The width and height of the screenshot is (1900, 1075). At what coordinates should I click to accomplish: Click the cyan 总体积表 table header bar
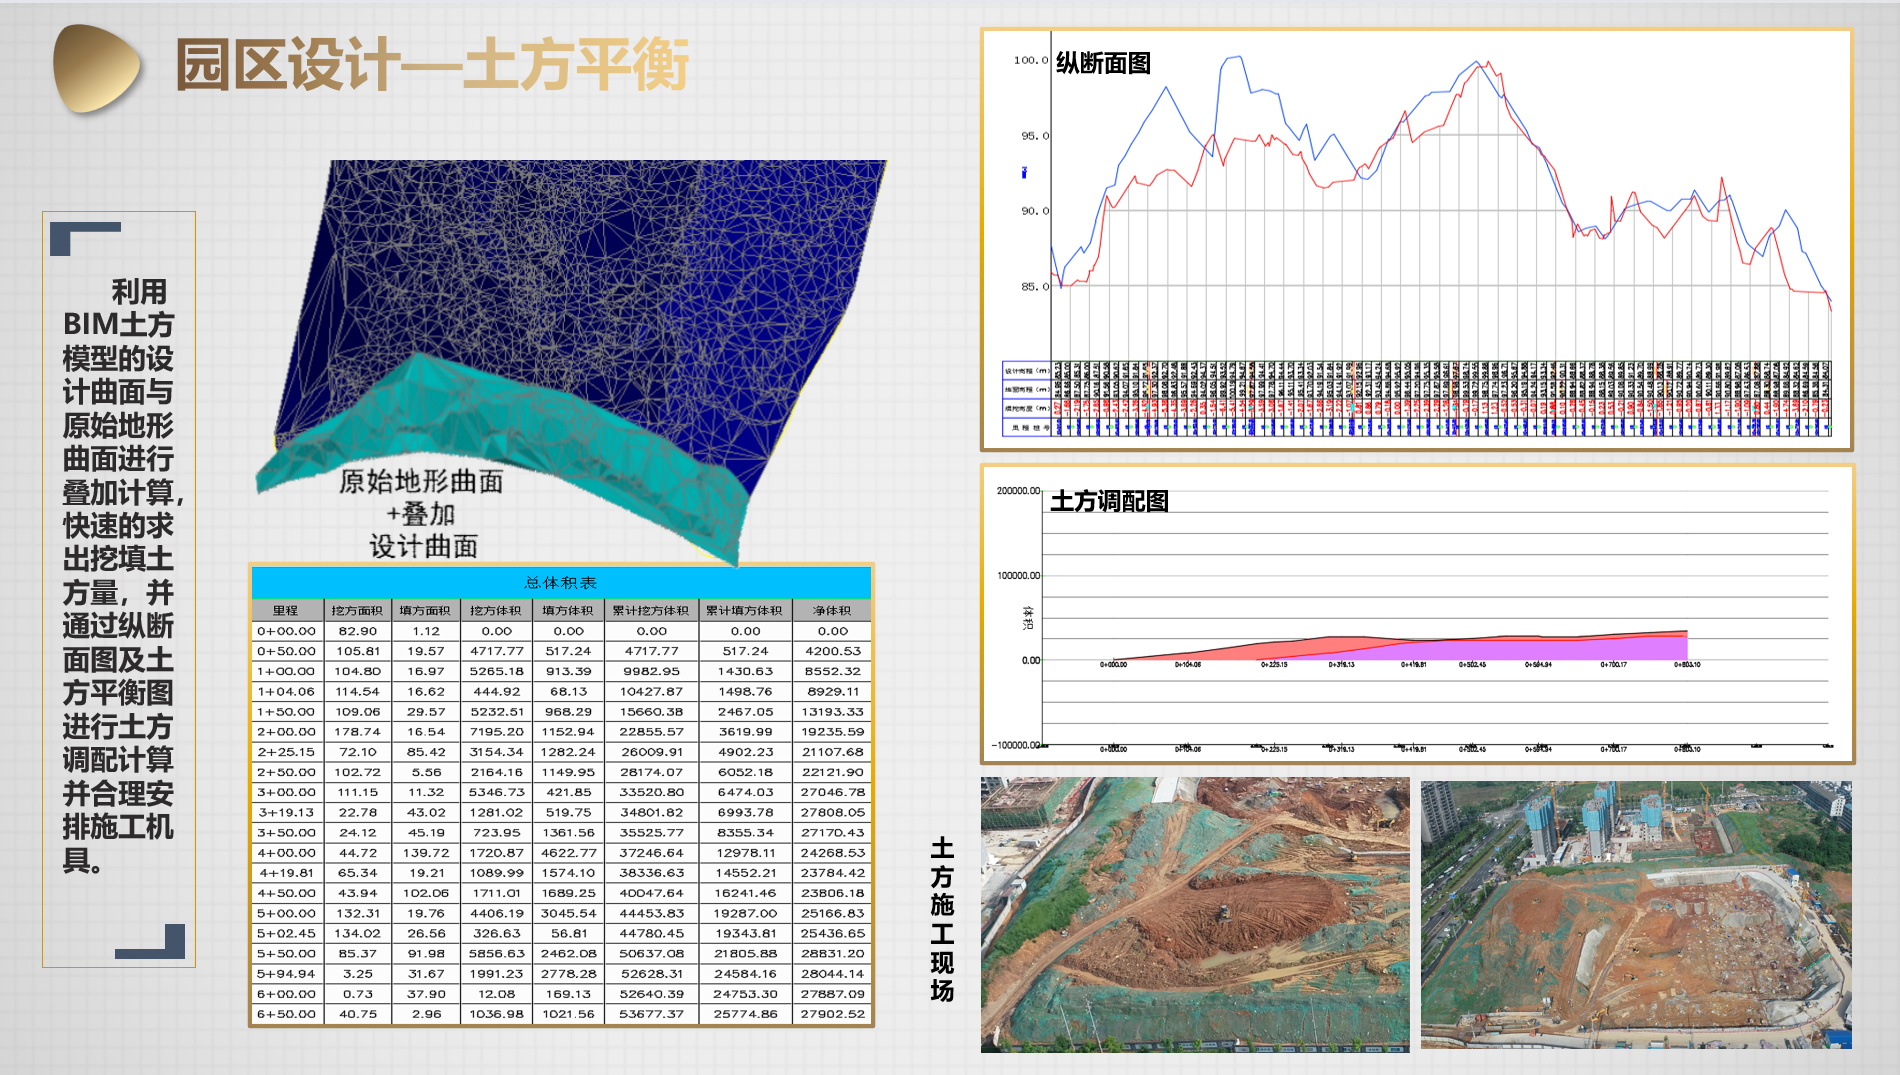[x=561, y=582]
